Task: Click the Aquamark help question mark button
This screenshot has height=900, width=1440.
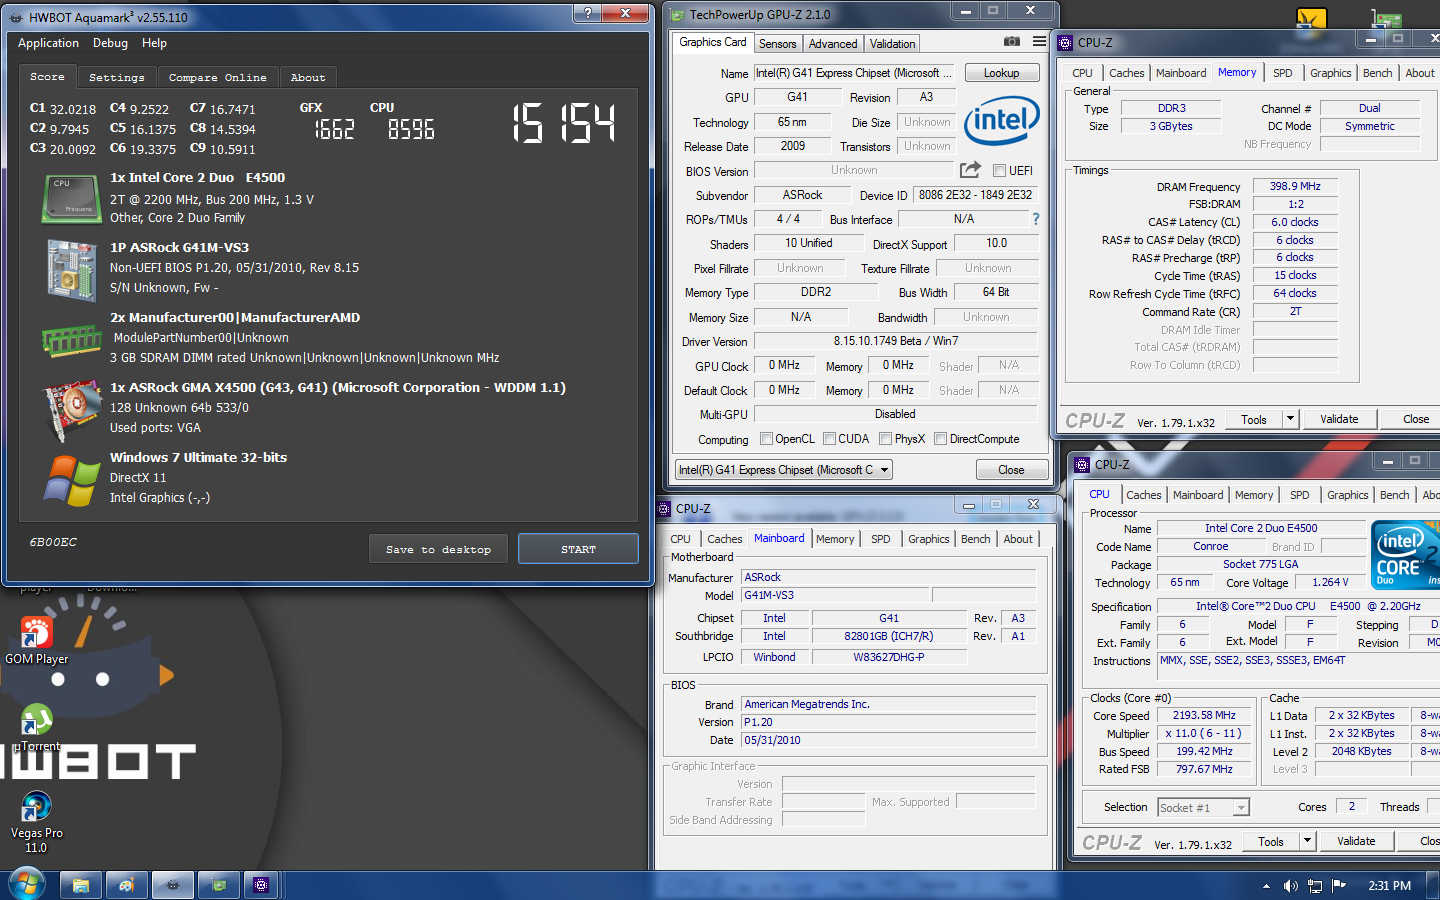Action: click(x=587, y=13)
